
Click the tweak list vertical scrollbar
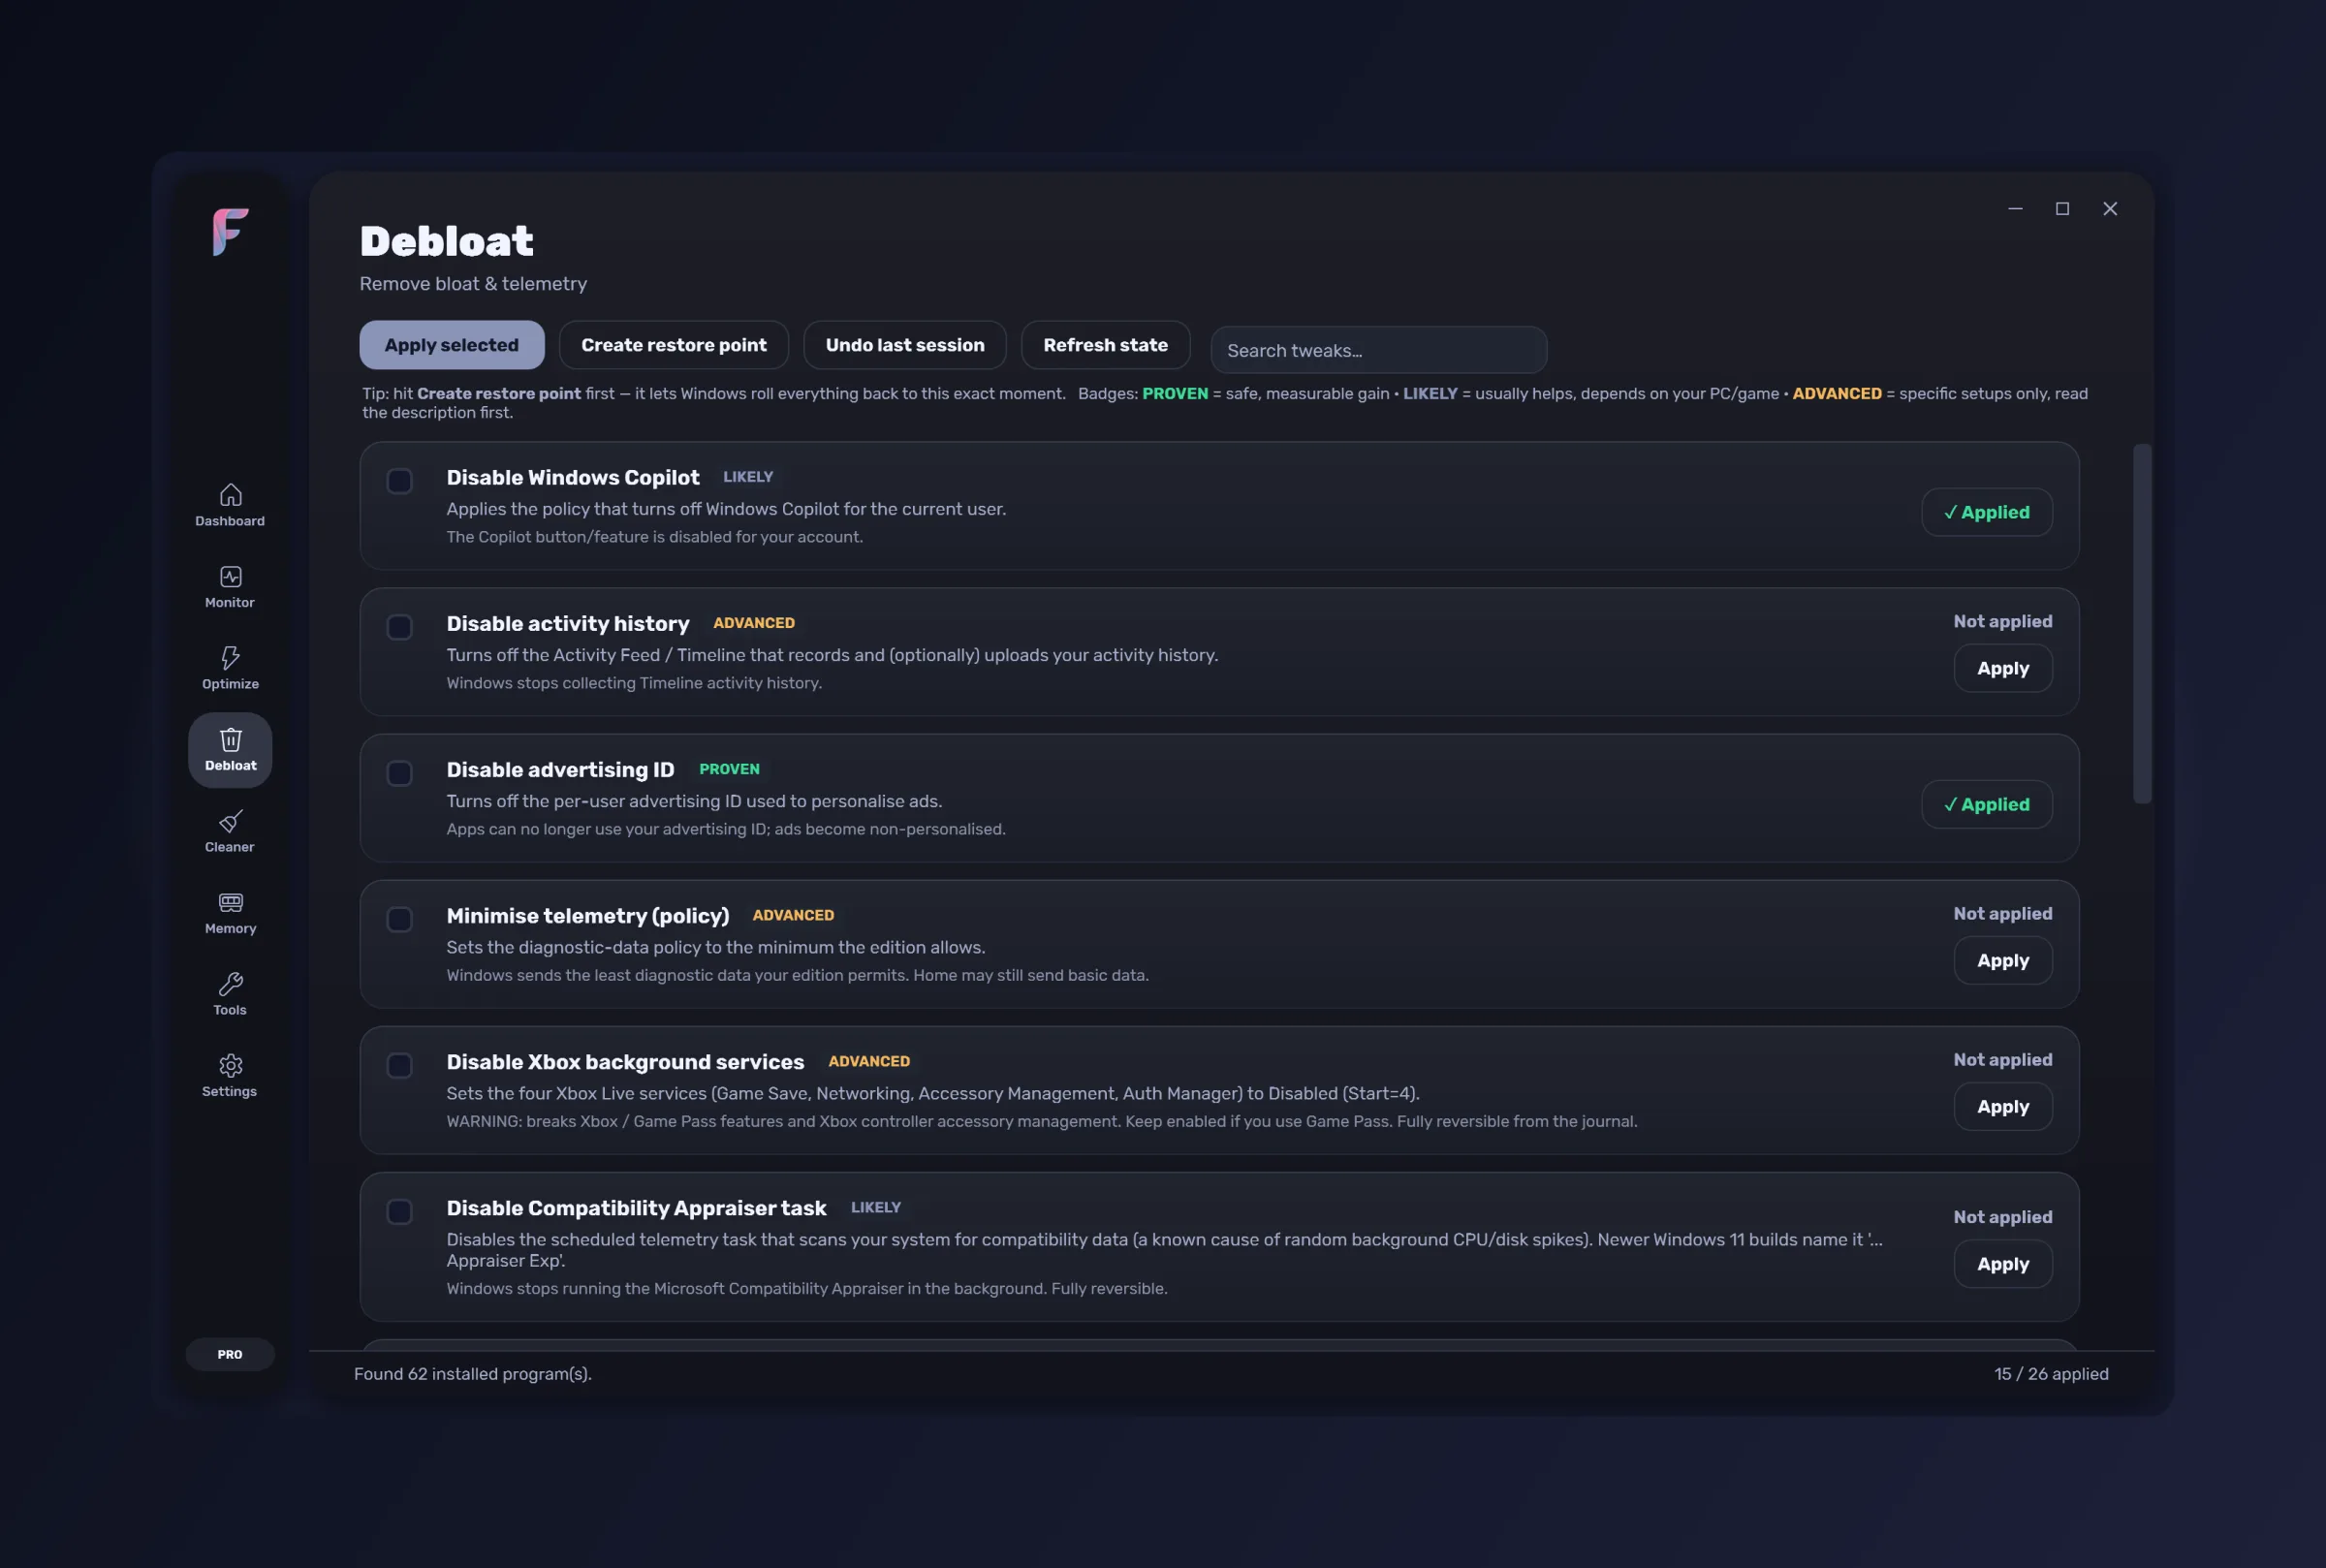coord(2142,623)
